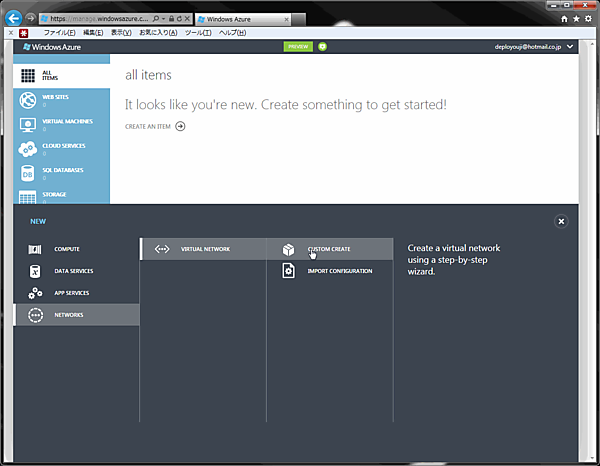Open the ファイル(F) menu
The width and height of the screenshot is (600, 466).
click(59, 33)
